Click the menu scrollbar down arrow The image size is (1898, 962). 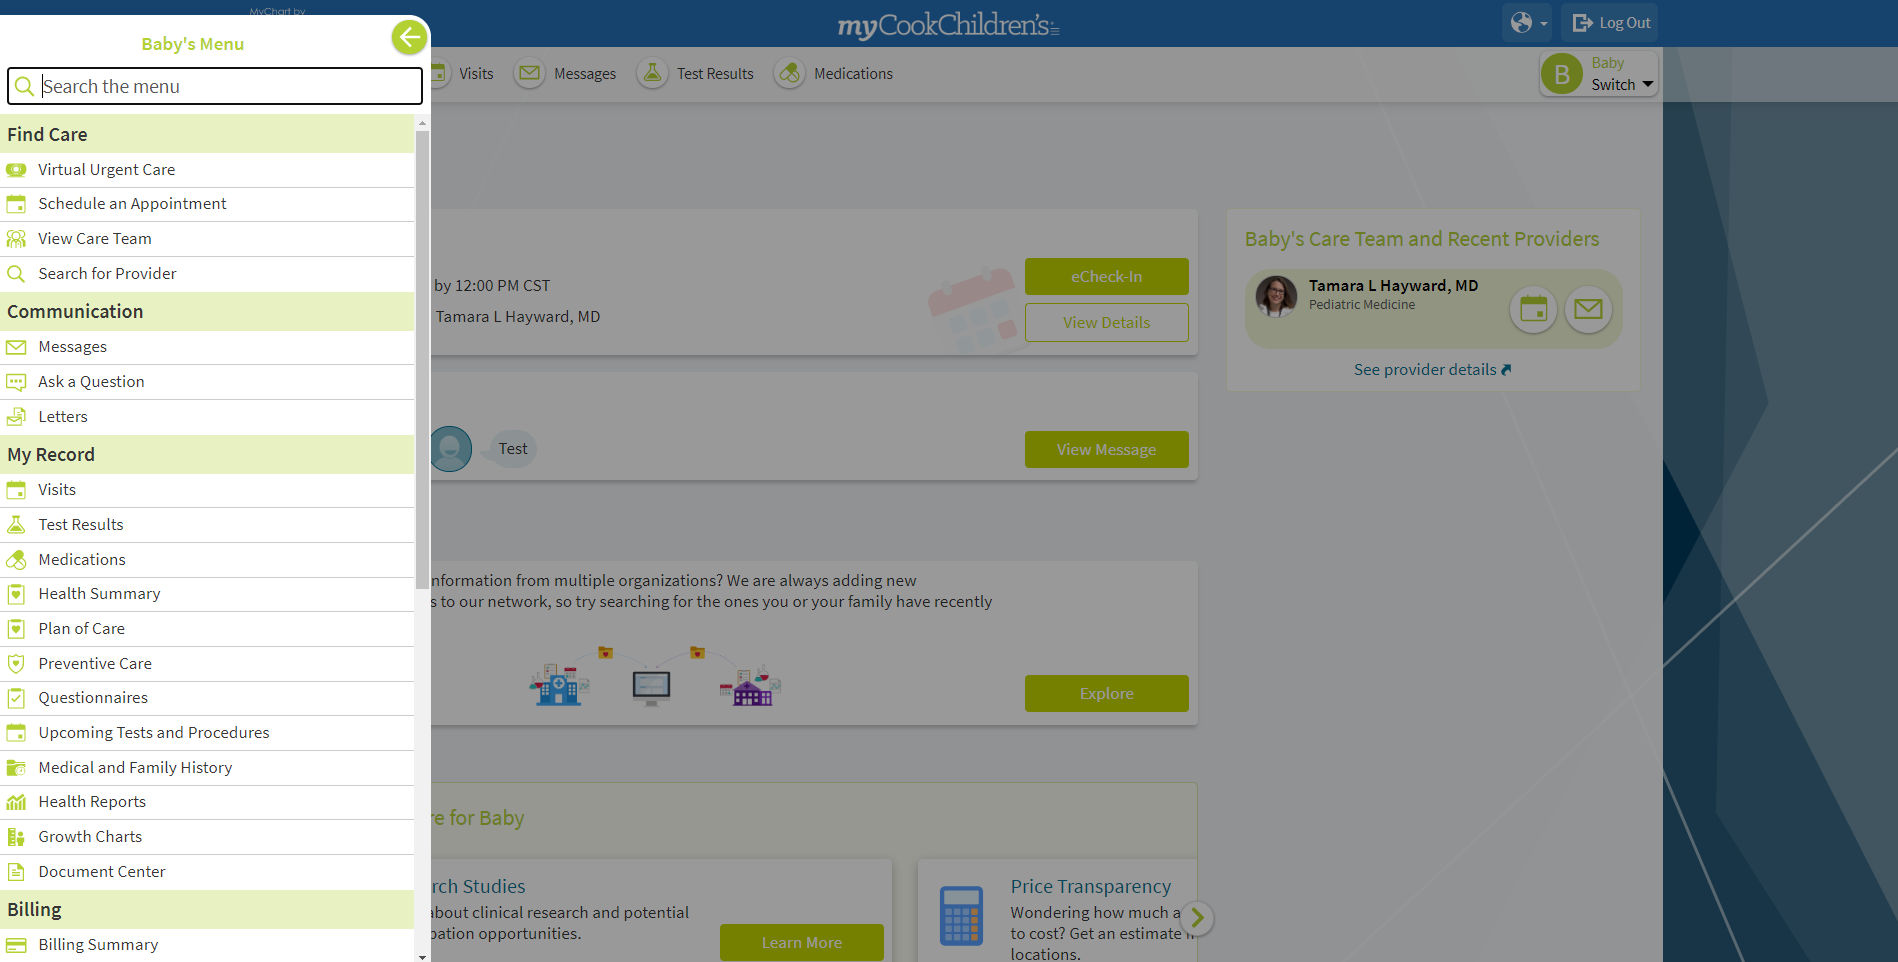[x=422, y=956]
